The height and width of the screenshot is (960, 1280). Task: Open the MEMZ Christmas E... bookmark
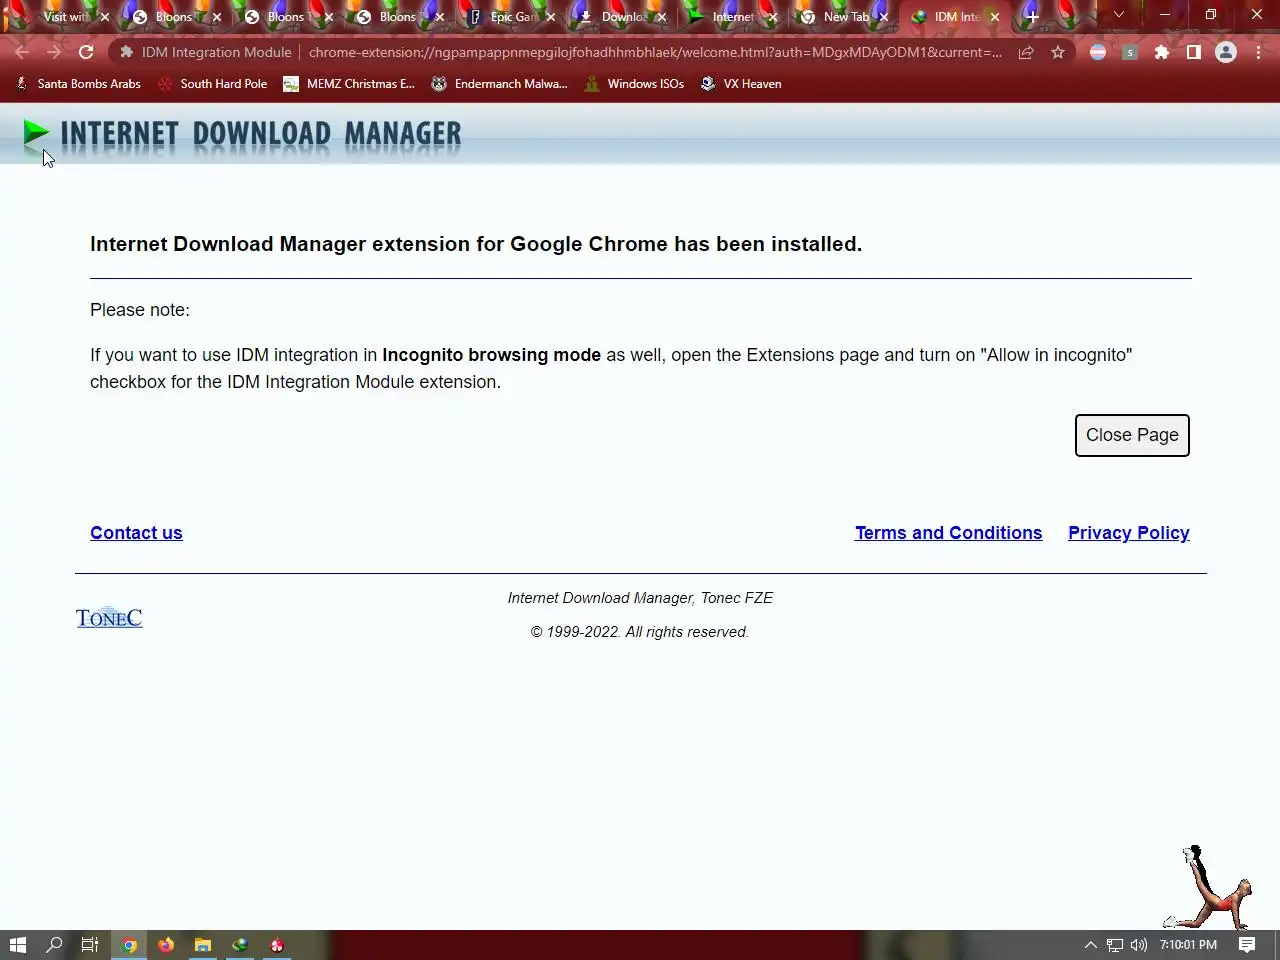[x=349, y=84]
